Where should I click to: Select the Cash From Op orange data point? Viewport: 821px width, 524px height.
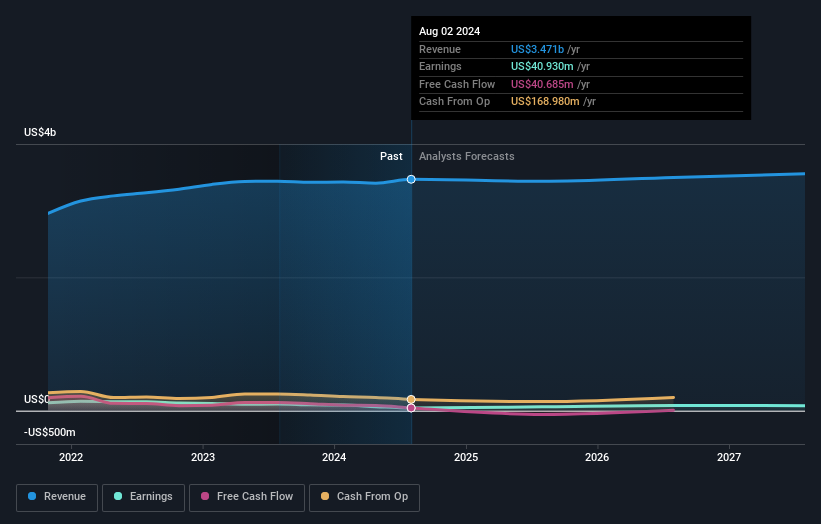pos(411,399)
